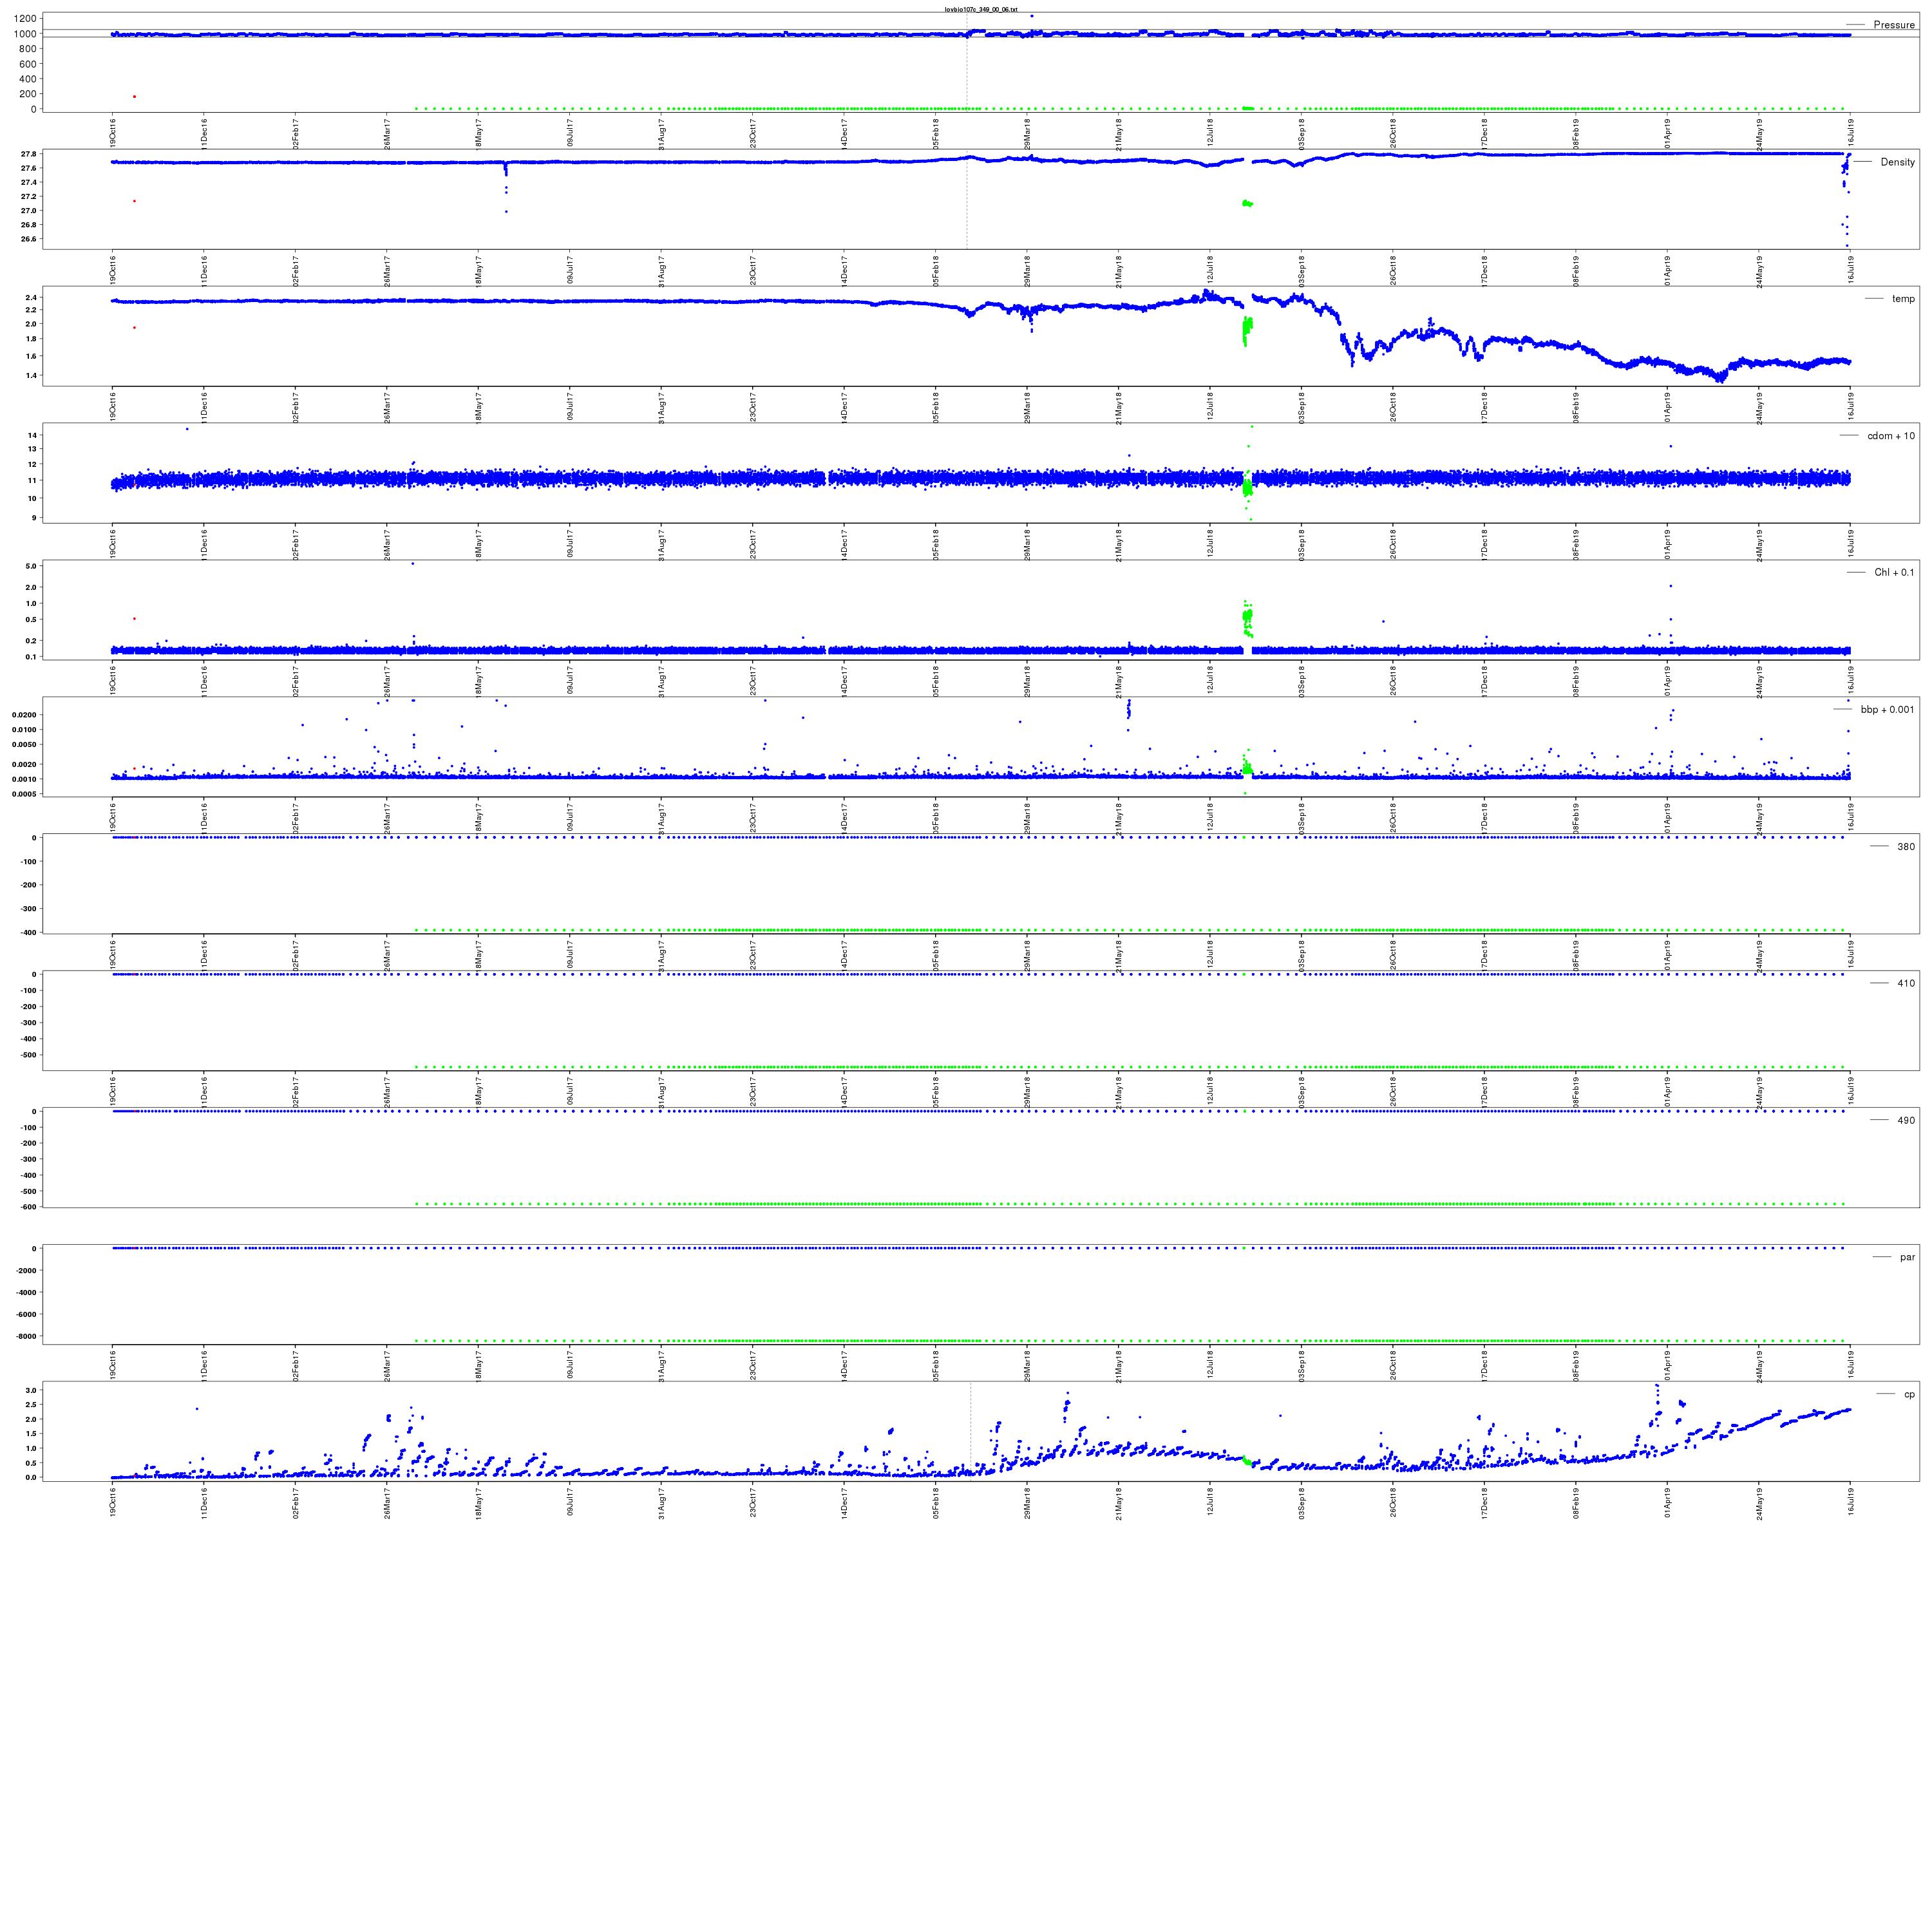Click the 17Dec18 date under the par plot
This screenshot has width=1932, height=1932.
tap(1485, 1366)
